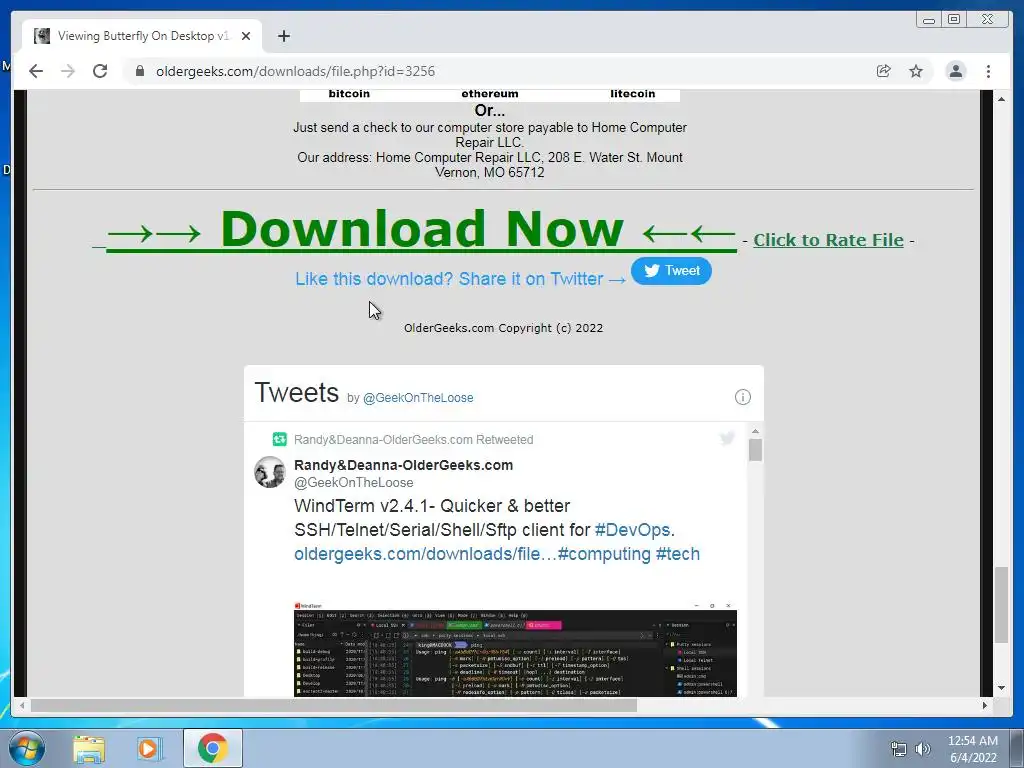The image size is (1024, 768).
Task: Click the litecoin label
Action: coord(632,93)
